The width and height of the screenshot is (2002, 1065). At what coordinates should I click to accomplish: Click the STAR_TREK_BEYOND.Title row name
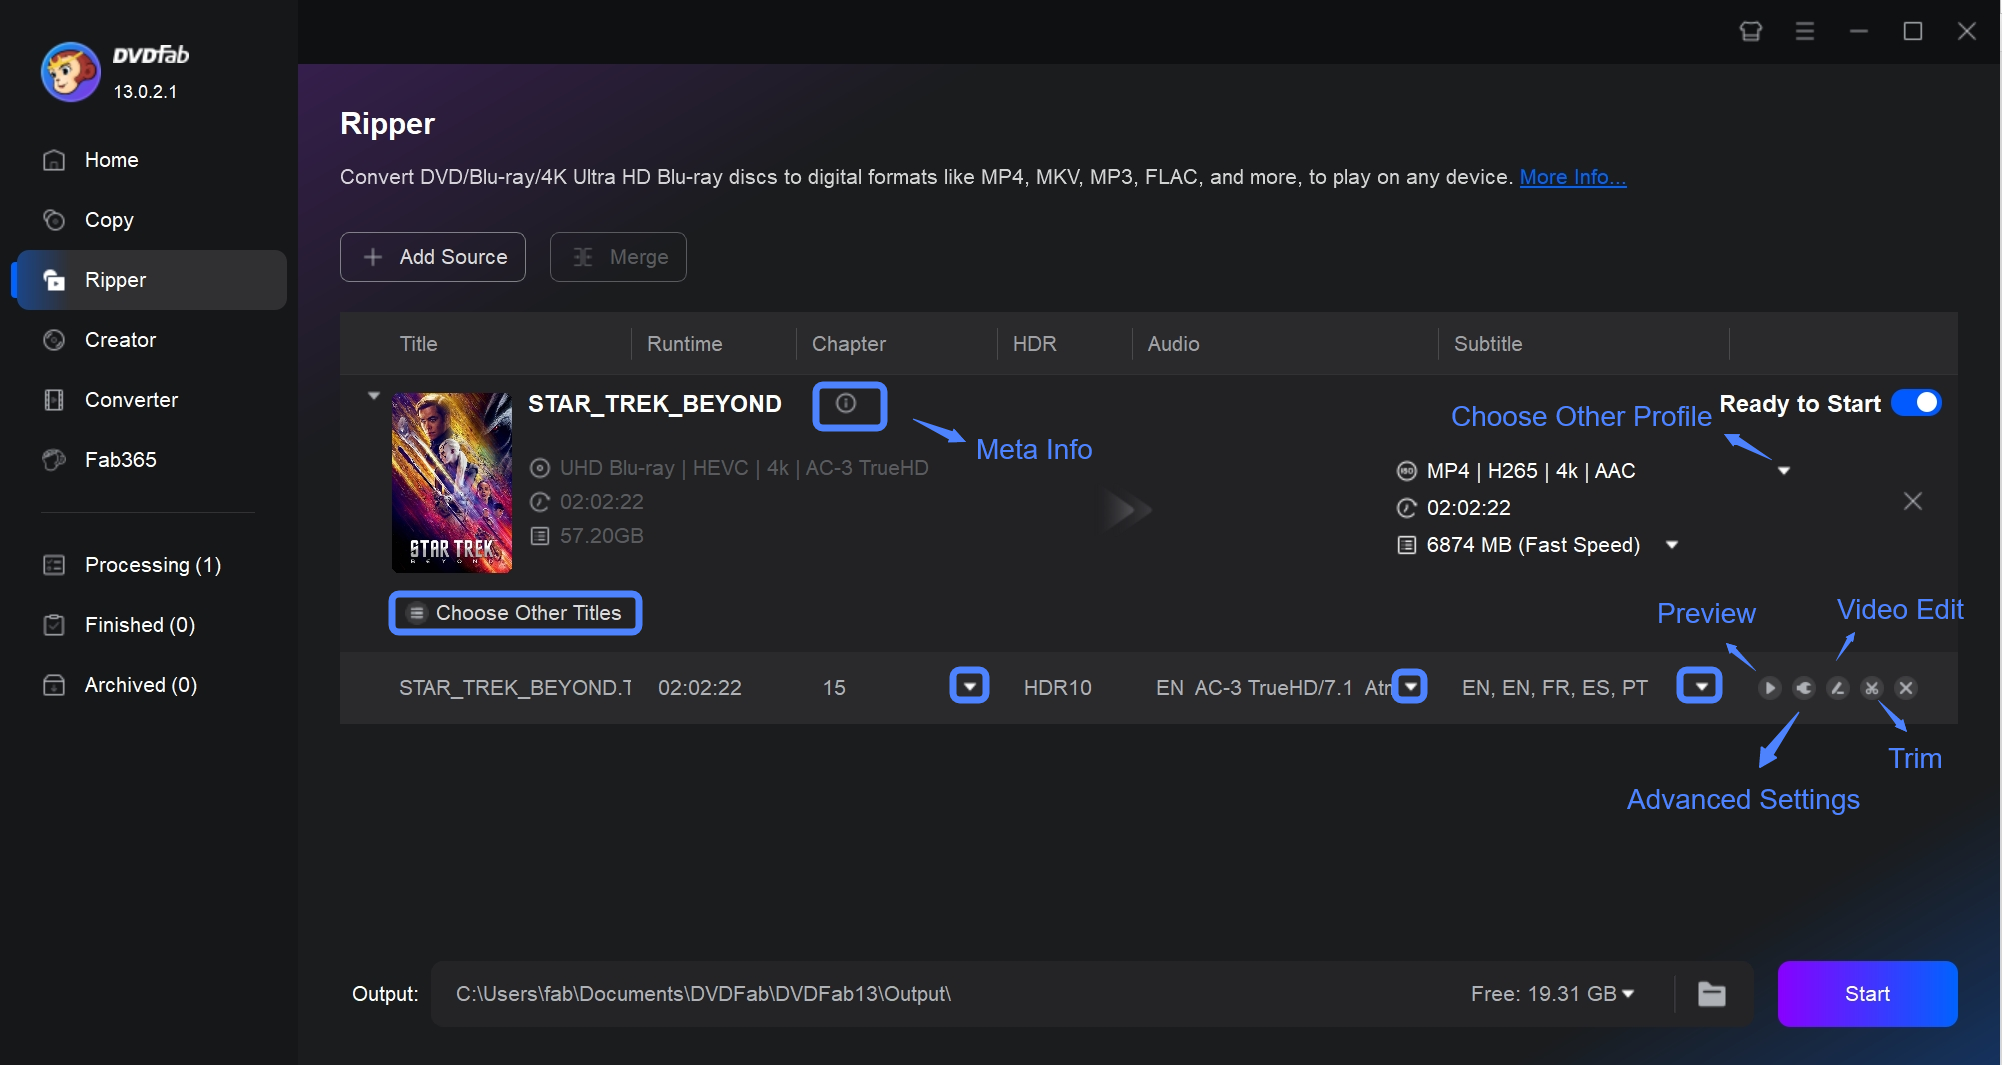tap(515, 688)
